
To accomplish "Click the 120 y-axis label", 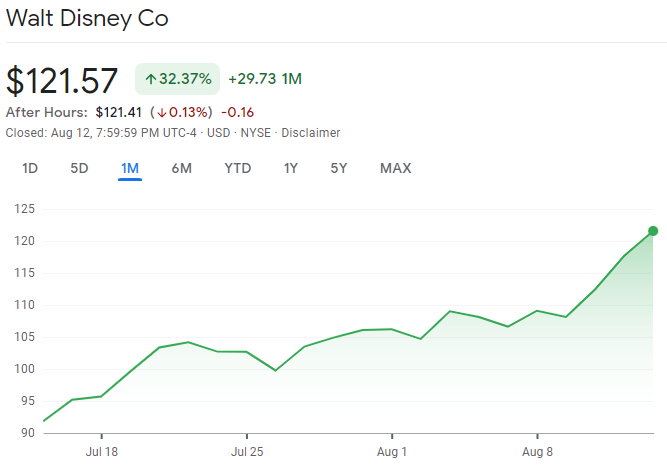I will [24, 241].
